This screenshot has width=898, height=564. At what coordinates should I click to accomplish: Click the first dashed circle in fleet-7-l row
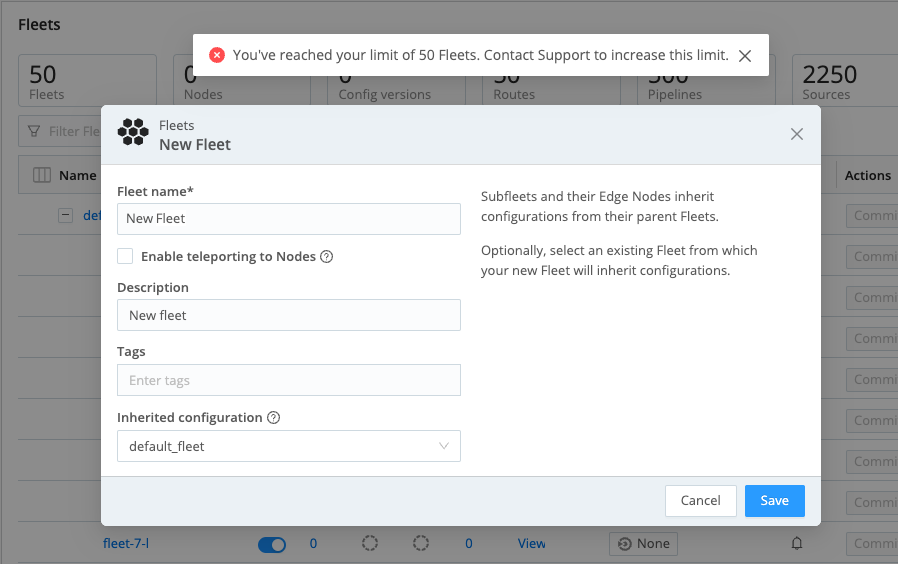coord(370,543)
